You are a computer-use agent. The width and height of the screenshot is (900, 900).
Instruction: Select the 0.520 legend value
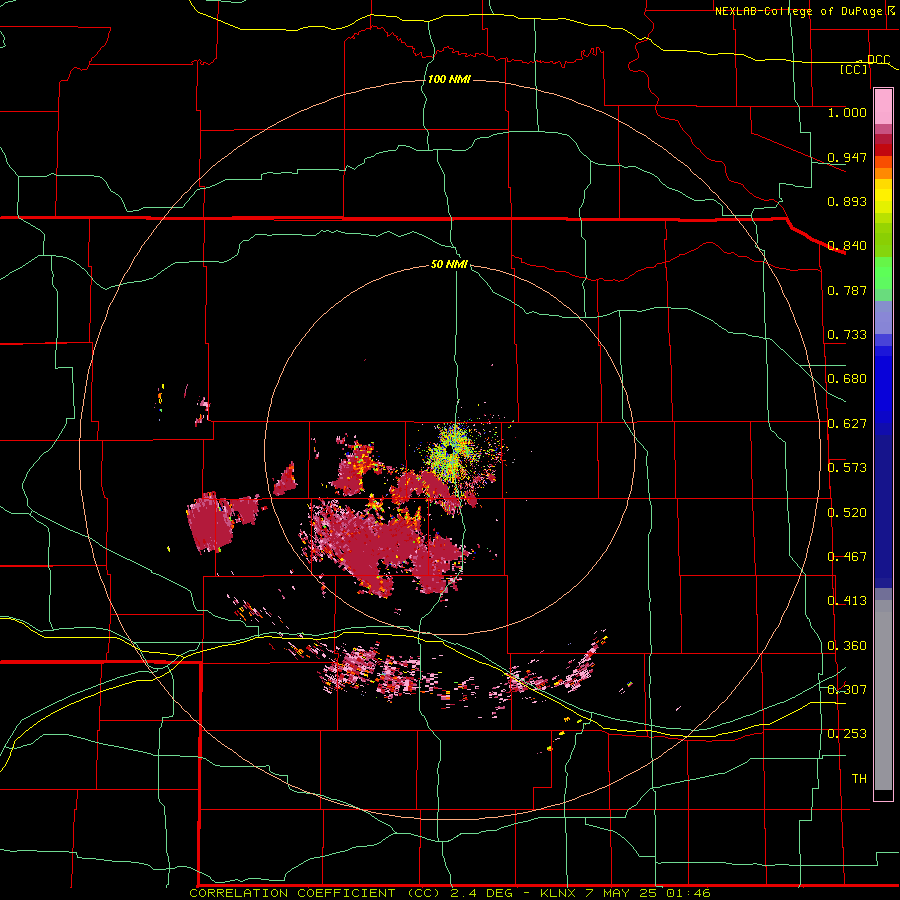(847, 513)
